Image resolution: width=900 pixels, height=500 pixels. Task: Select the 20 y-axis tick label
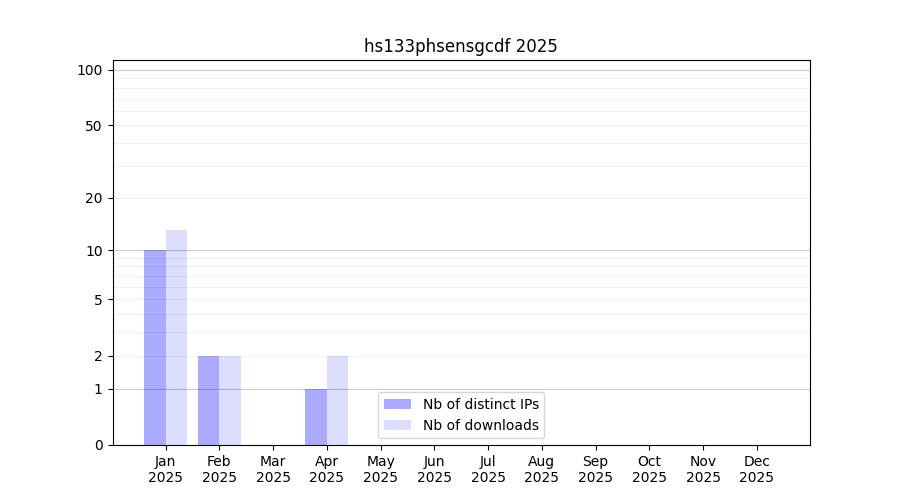coord(94,198)
